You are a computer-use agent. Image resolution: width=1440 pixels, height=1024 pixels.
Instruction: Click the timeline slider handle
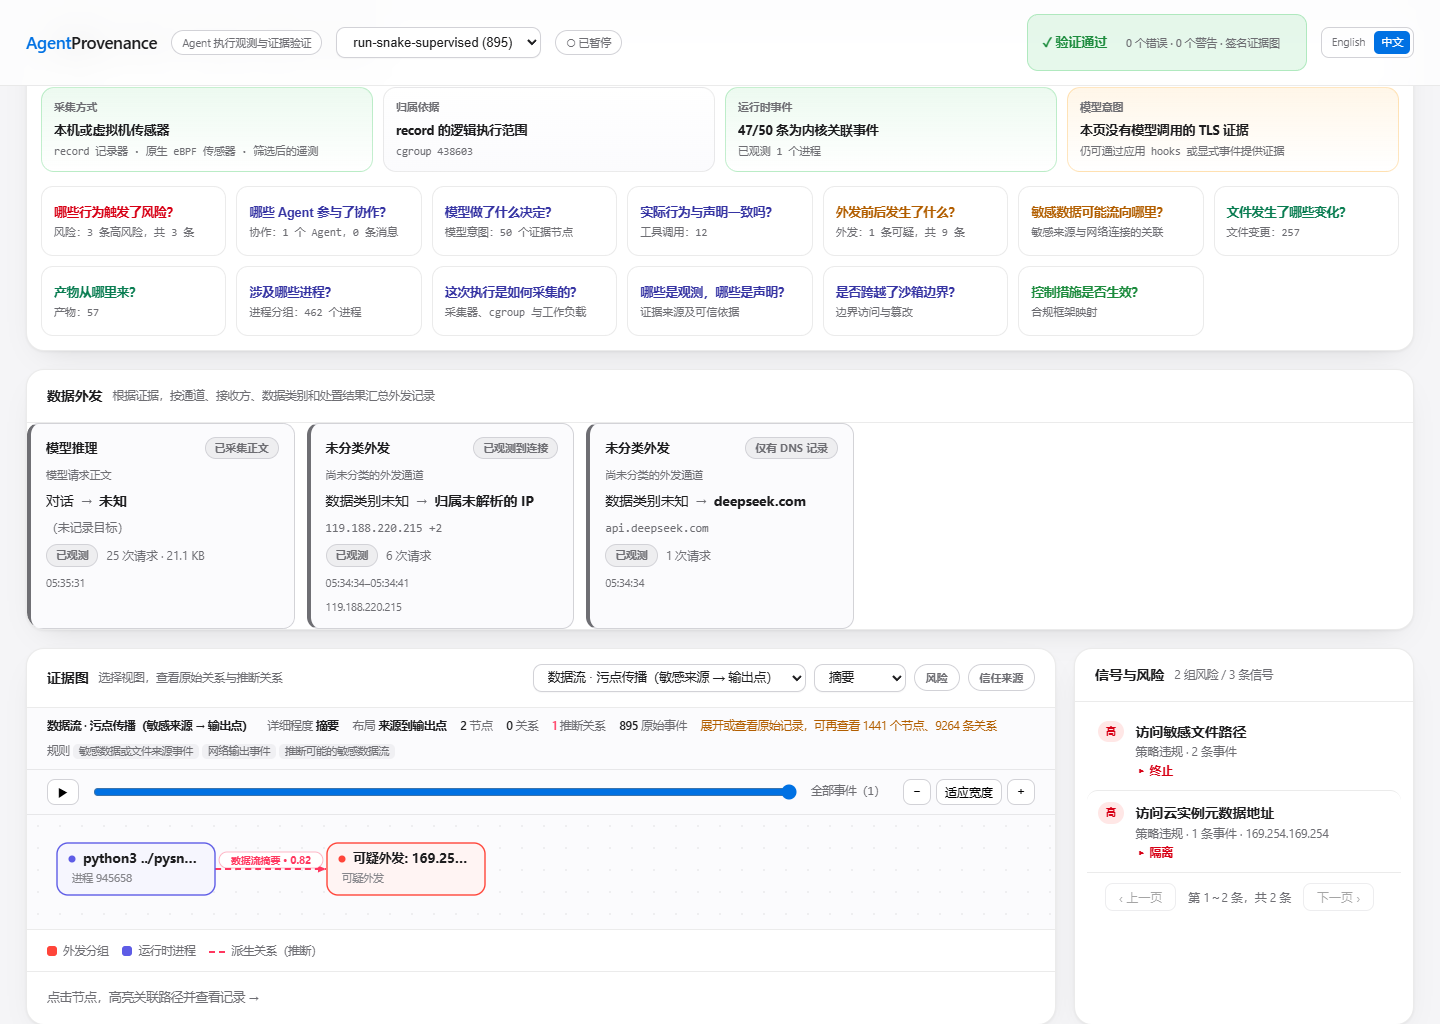[x=789, y=792]
